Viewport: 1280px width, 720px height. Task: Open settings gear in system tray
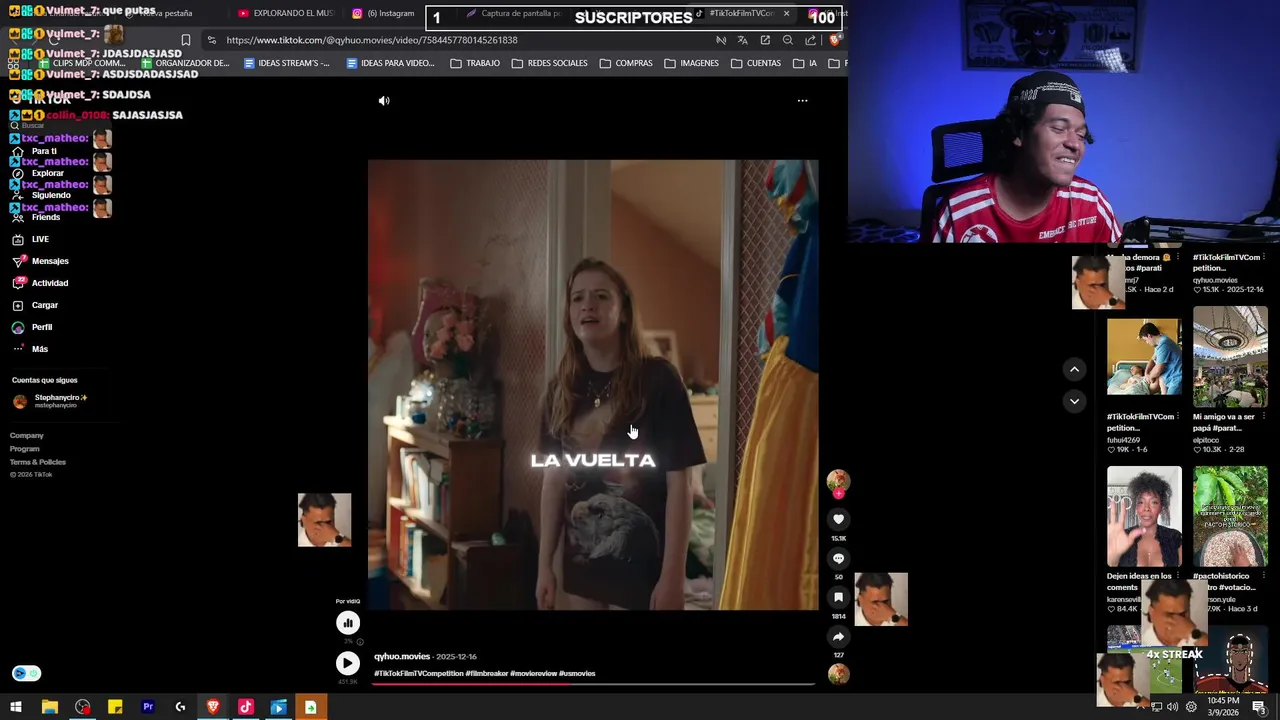[x=1190, y=707]
